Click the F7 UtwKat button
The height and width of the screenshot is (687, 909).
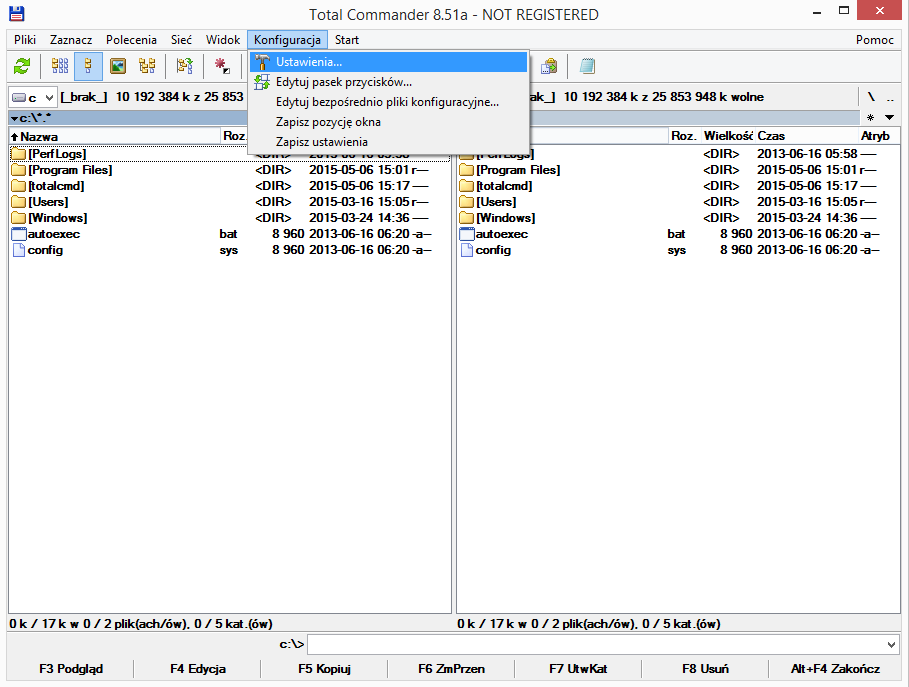coord(578,668)
